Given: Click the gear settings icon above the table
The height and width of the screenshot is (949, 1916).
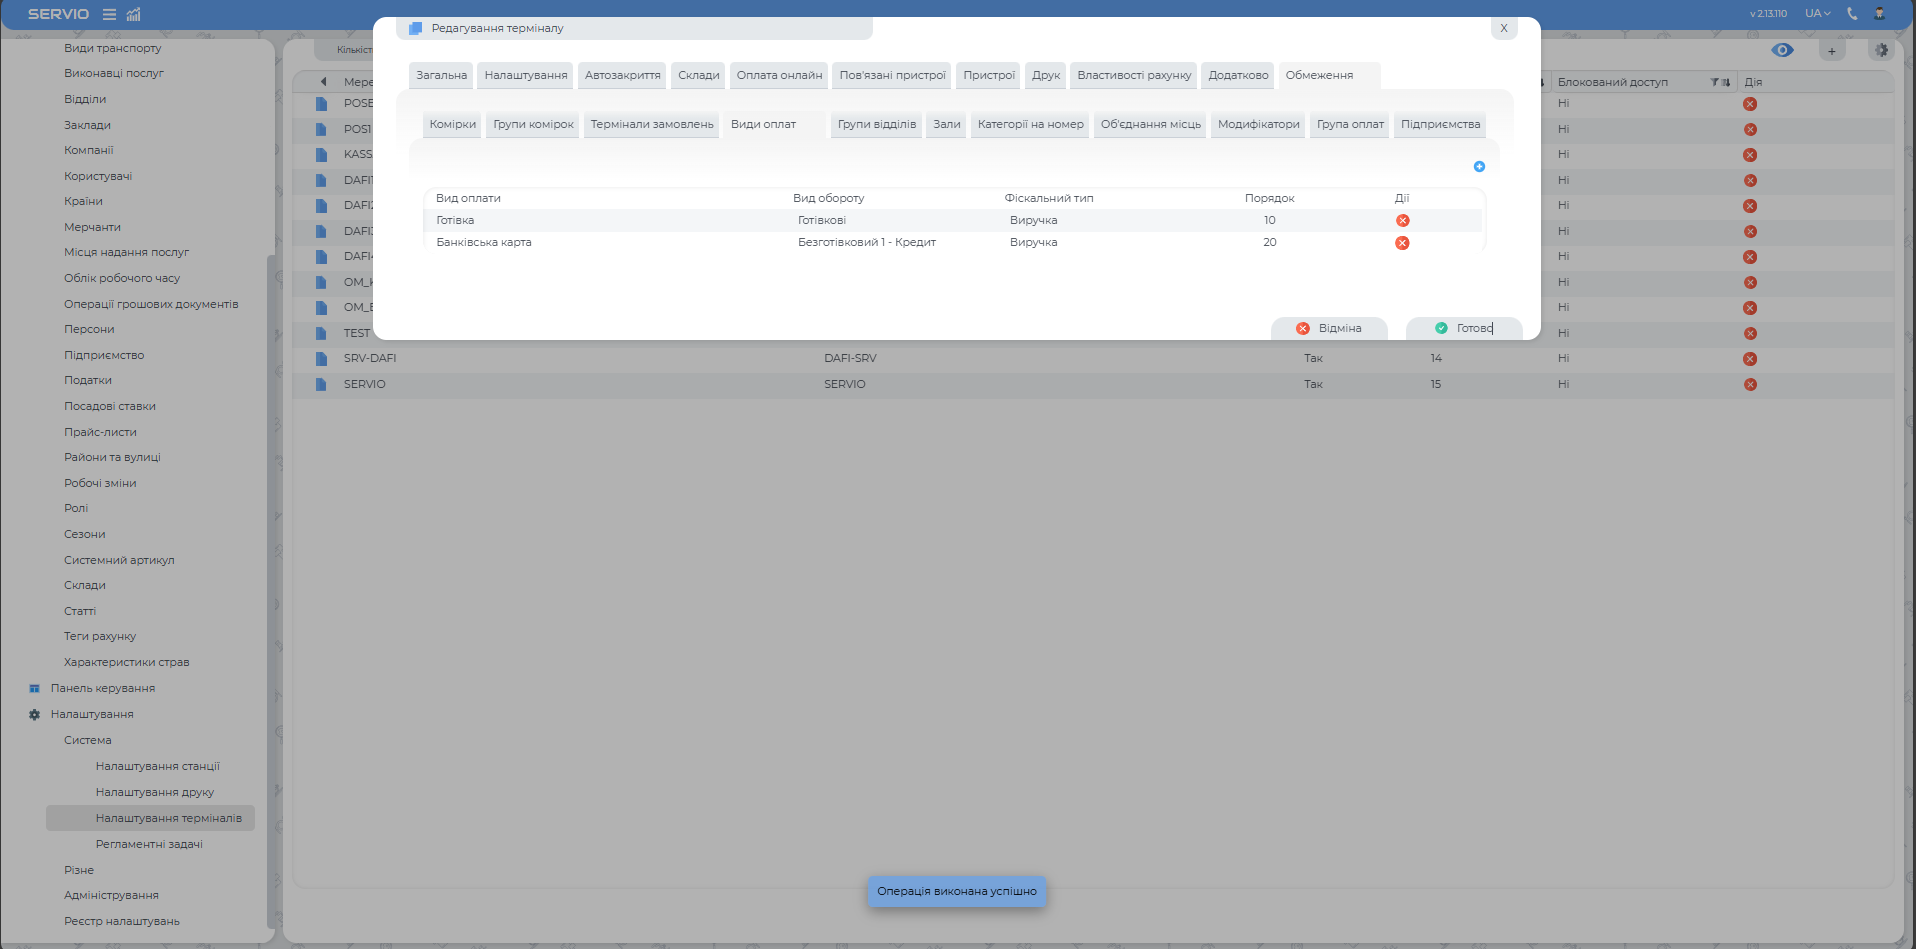Looking at the screenshot, I should coord(1881,50).
